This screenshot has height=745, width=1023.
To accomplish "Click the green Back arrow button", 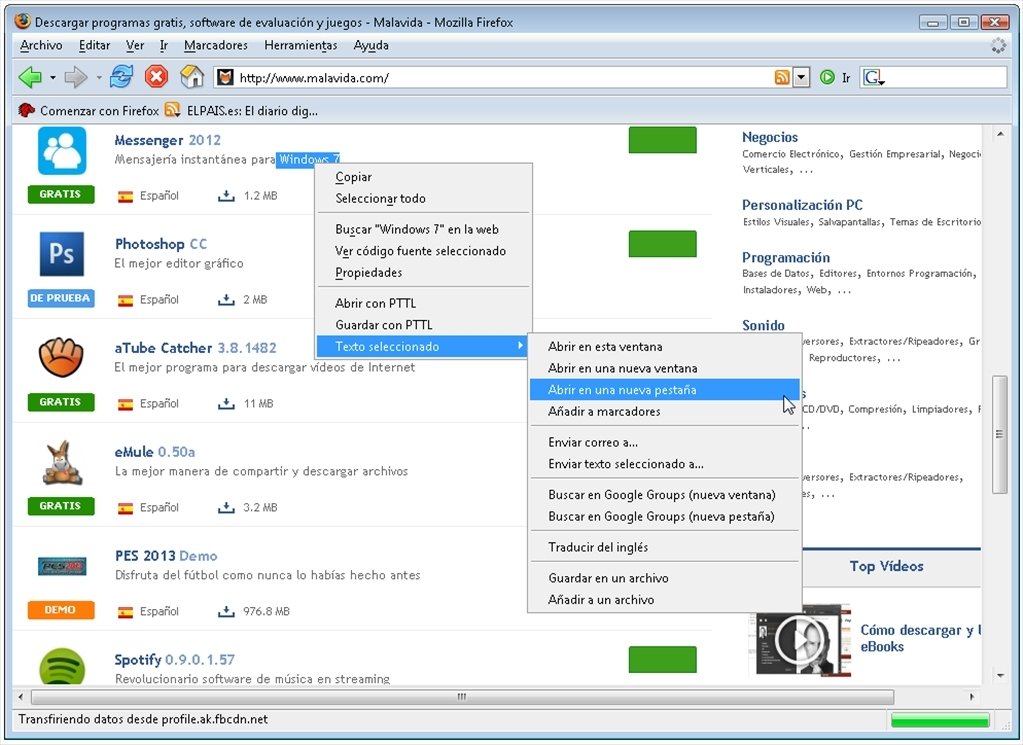I will 30,77.
